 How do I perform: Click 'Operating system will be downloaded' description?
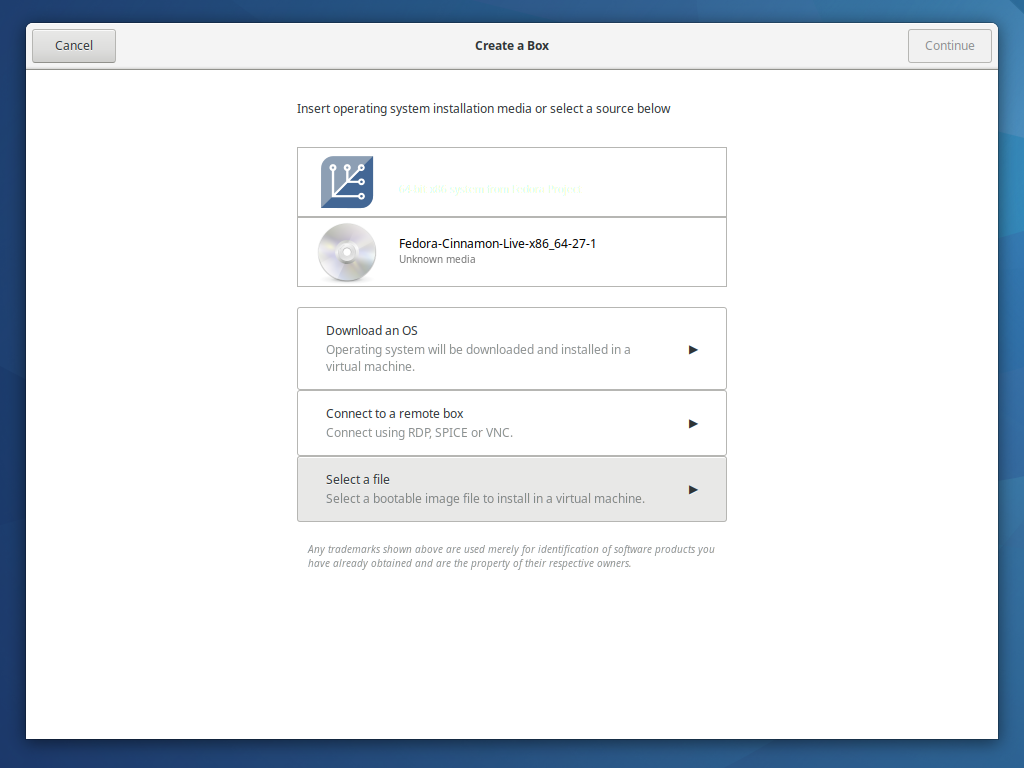(x=478, y=358)
